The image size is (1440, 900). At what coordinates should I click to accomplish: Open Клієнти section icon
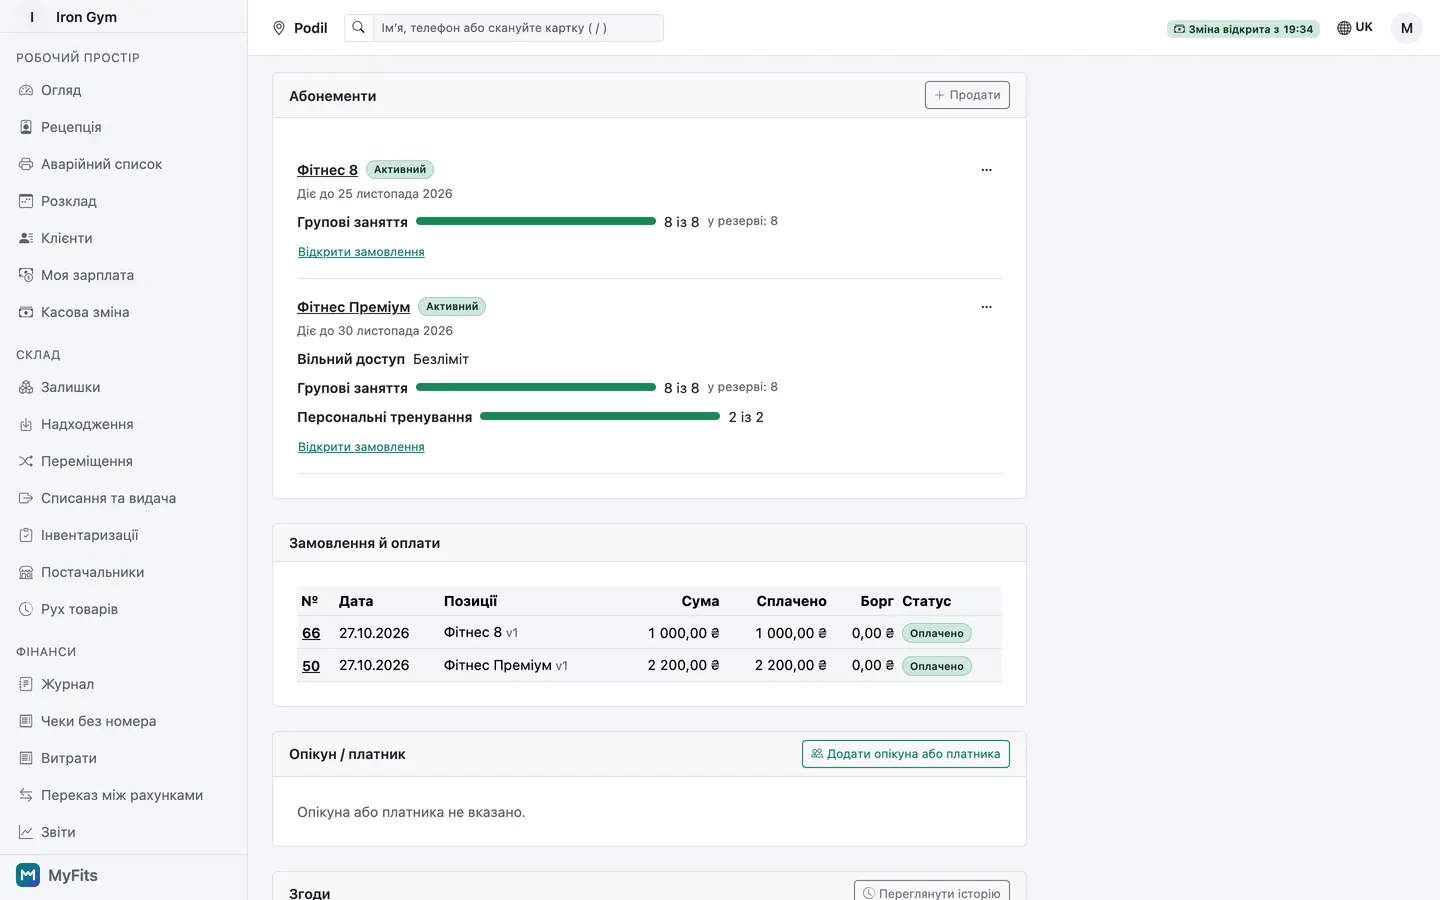26,238
